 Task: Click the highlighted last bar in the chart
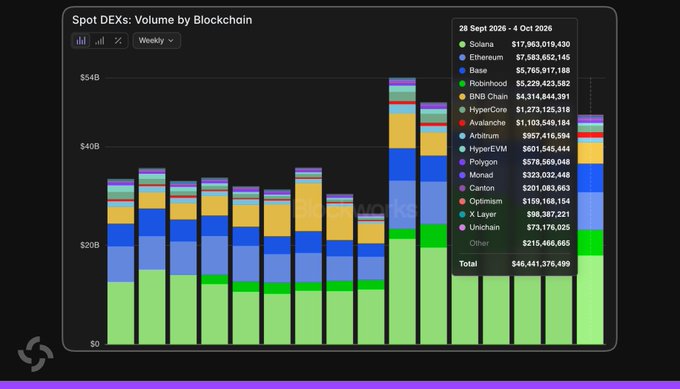(x=590, y=230)
